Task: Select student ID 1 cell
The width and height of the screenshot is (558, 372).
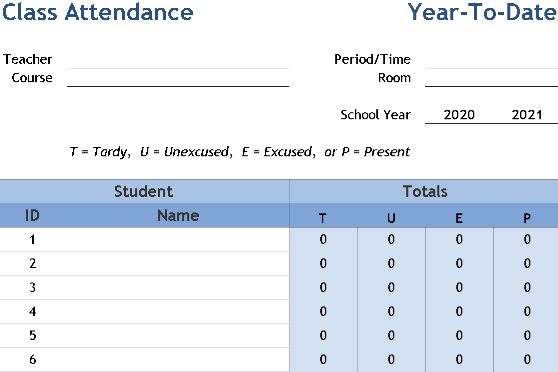Action: (32, 240)
